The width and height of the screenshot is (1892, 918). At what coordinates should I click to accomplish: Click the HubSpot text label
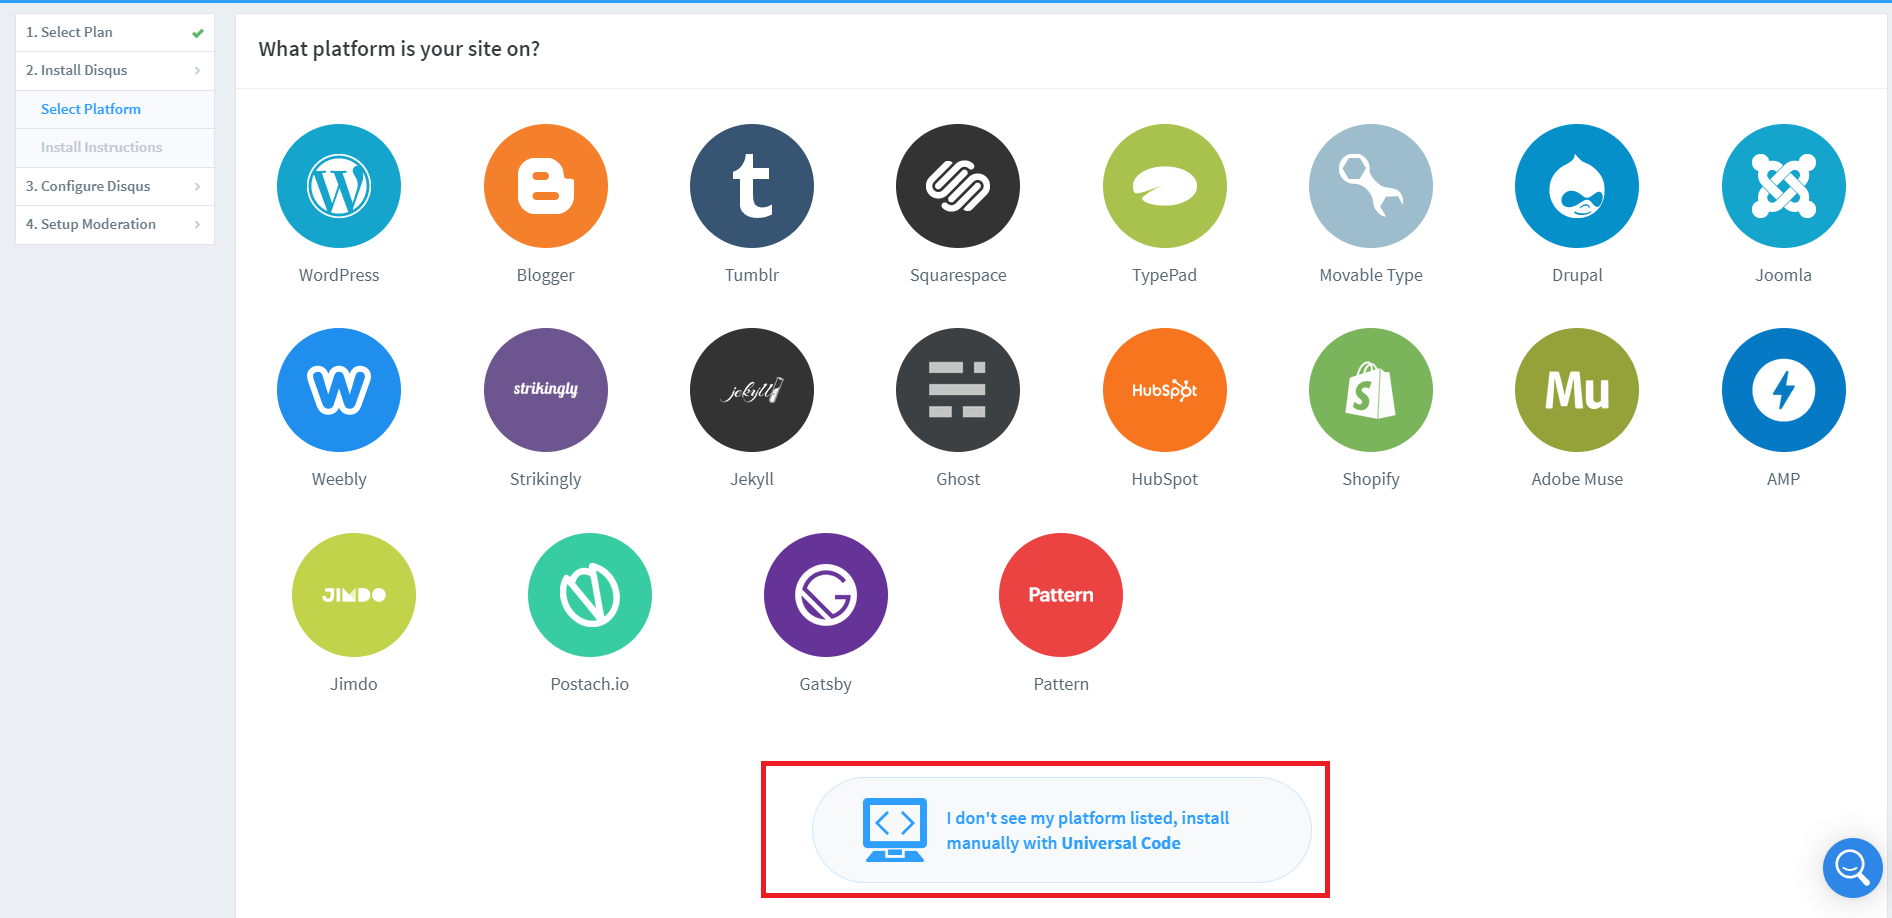tap(1165, 479)
